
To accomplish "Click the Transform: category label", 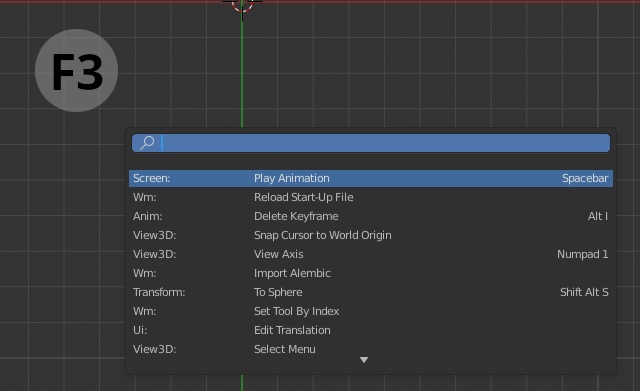I will [x=159, y=292].
